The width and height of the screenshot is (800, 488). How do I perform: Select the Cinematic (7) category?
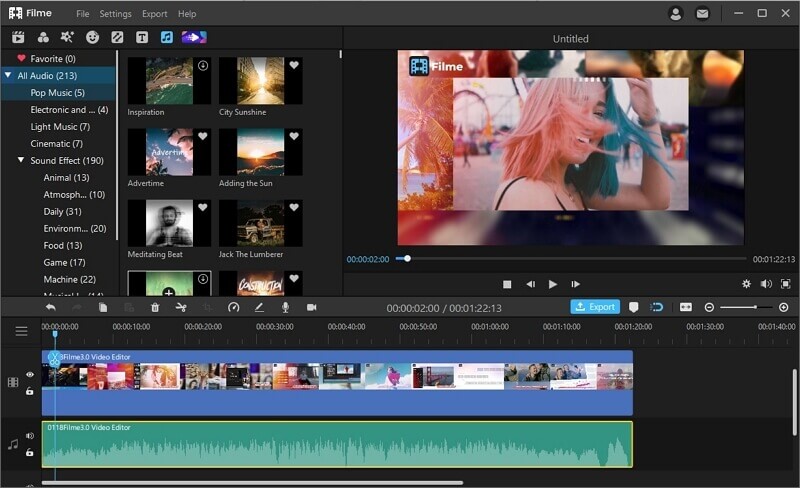[x=57, y=143]
